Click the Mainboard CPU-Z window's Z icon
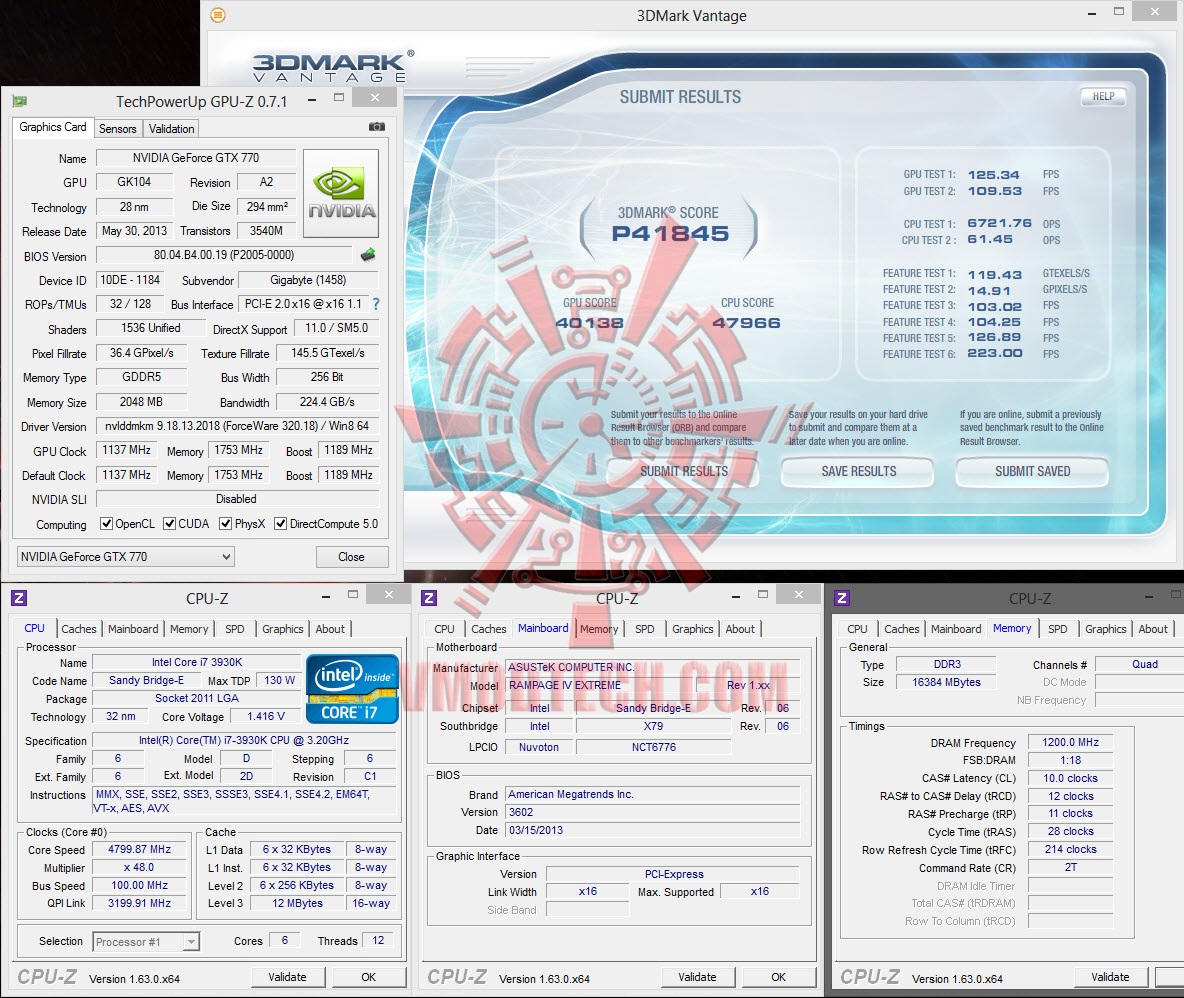The image size is (1184, 998). click(x=429, y=598)
